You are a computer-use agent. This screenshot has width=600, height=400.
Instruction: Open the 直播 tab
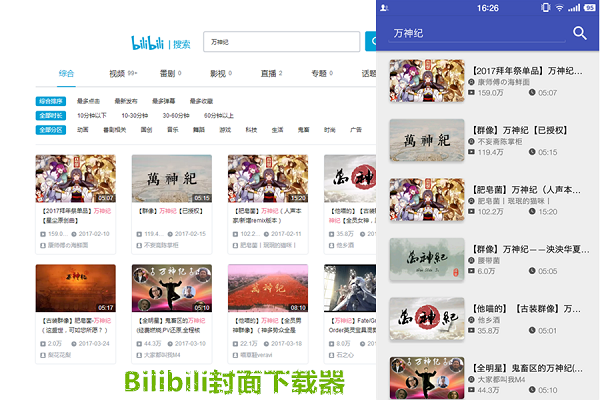click(x=271, y=73)
